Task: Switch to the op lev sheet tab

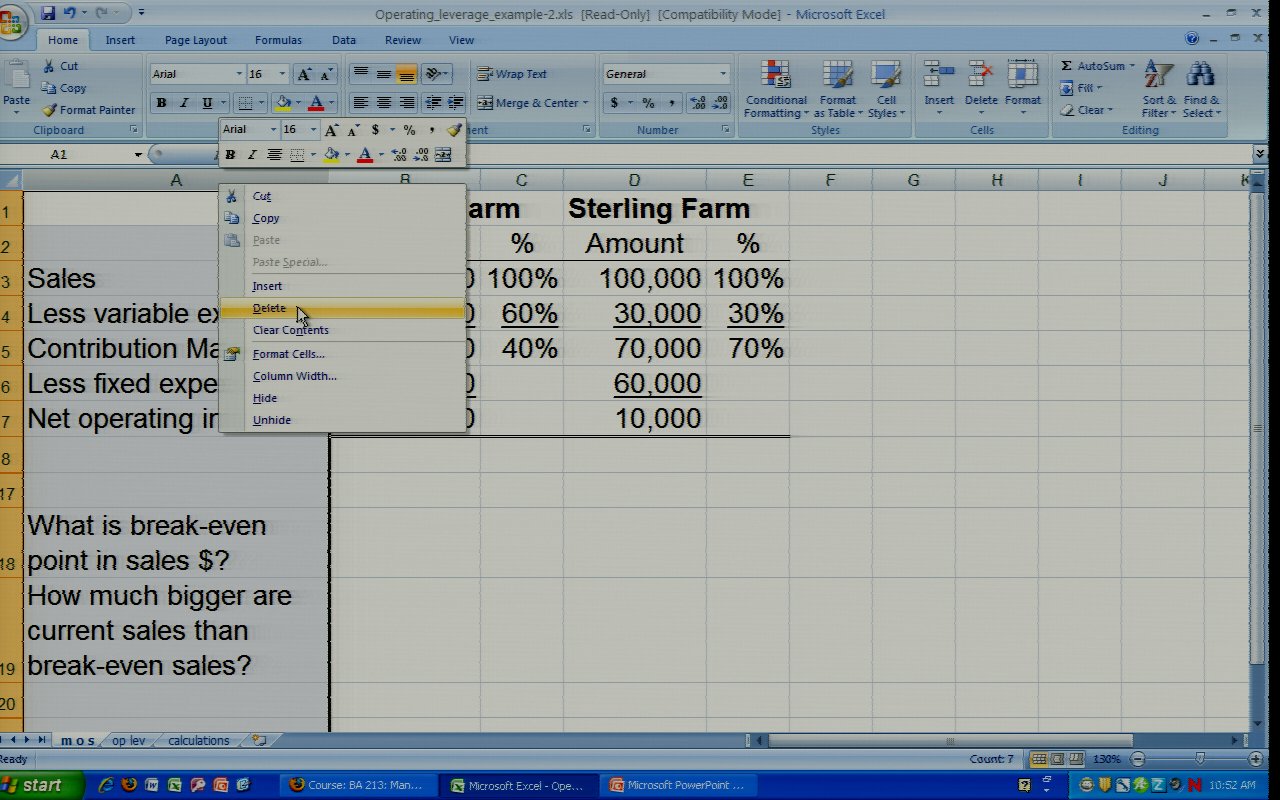Action: click(128, 741)
